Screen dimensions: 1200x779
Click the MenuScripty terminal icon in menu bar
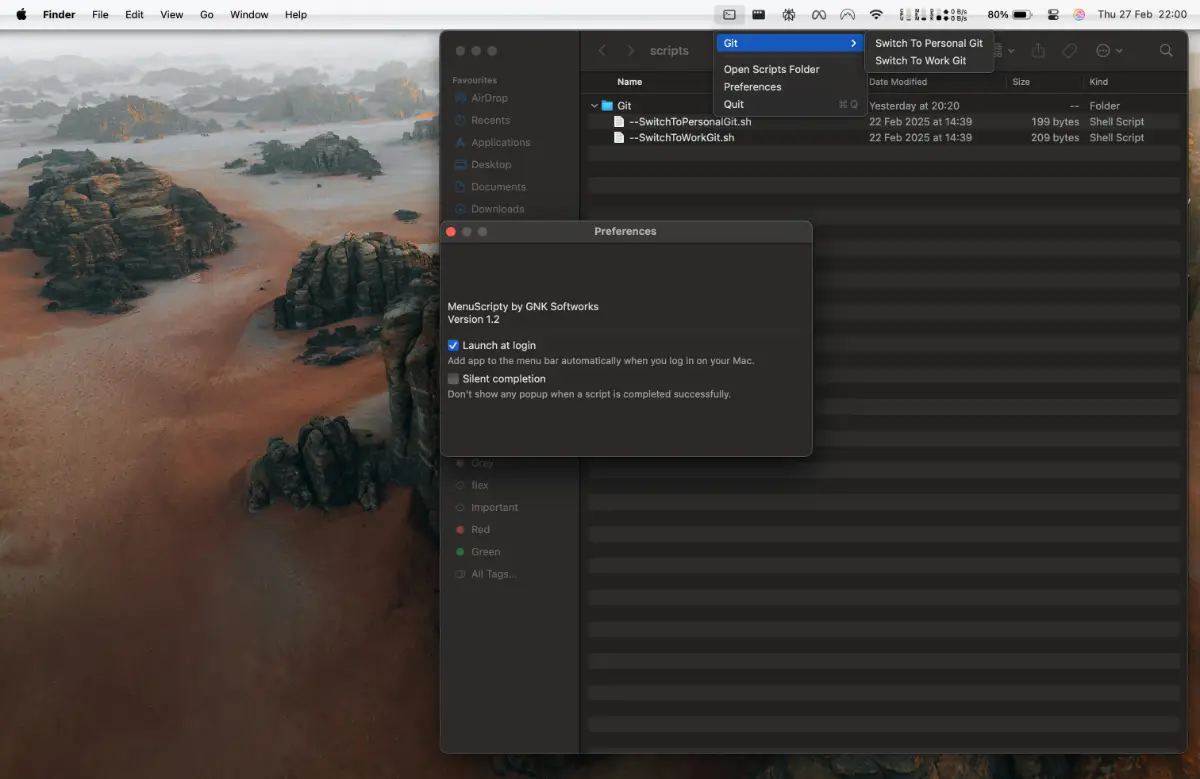pyautogui.click(x=729, y=15)
